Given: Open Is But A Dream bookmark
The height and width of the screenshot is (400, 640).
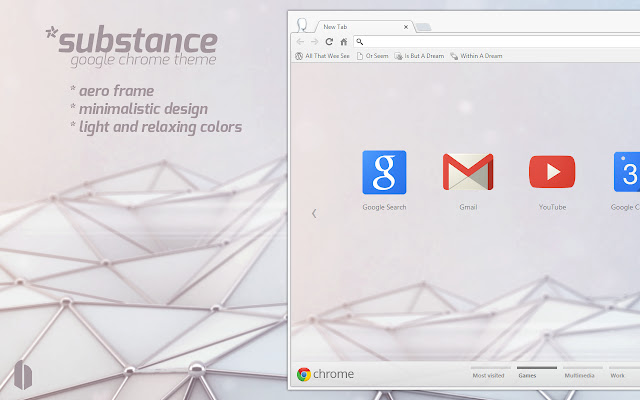Looking at the screenshot, I should pos(419,56).
